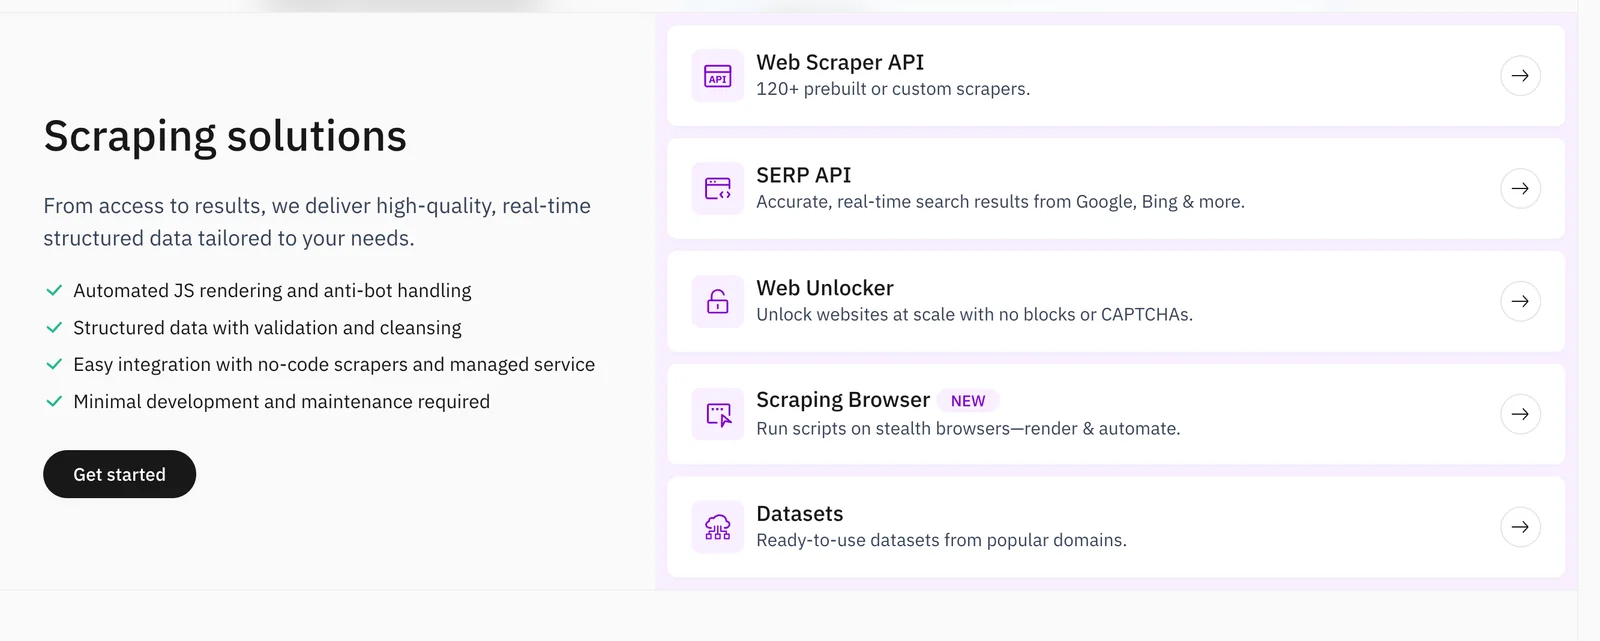
Task: Follow the SERP API title link
Action: (803, 175)
